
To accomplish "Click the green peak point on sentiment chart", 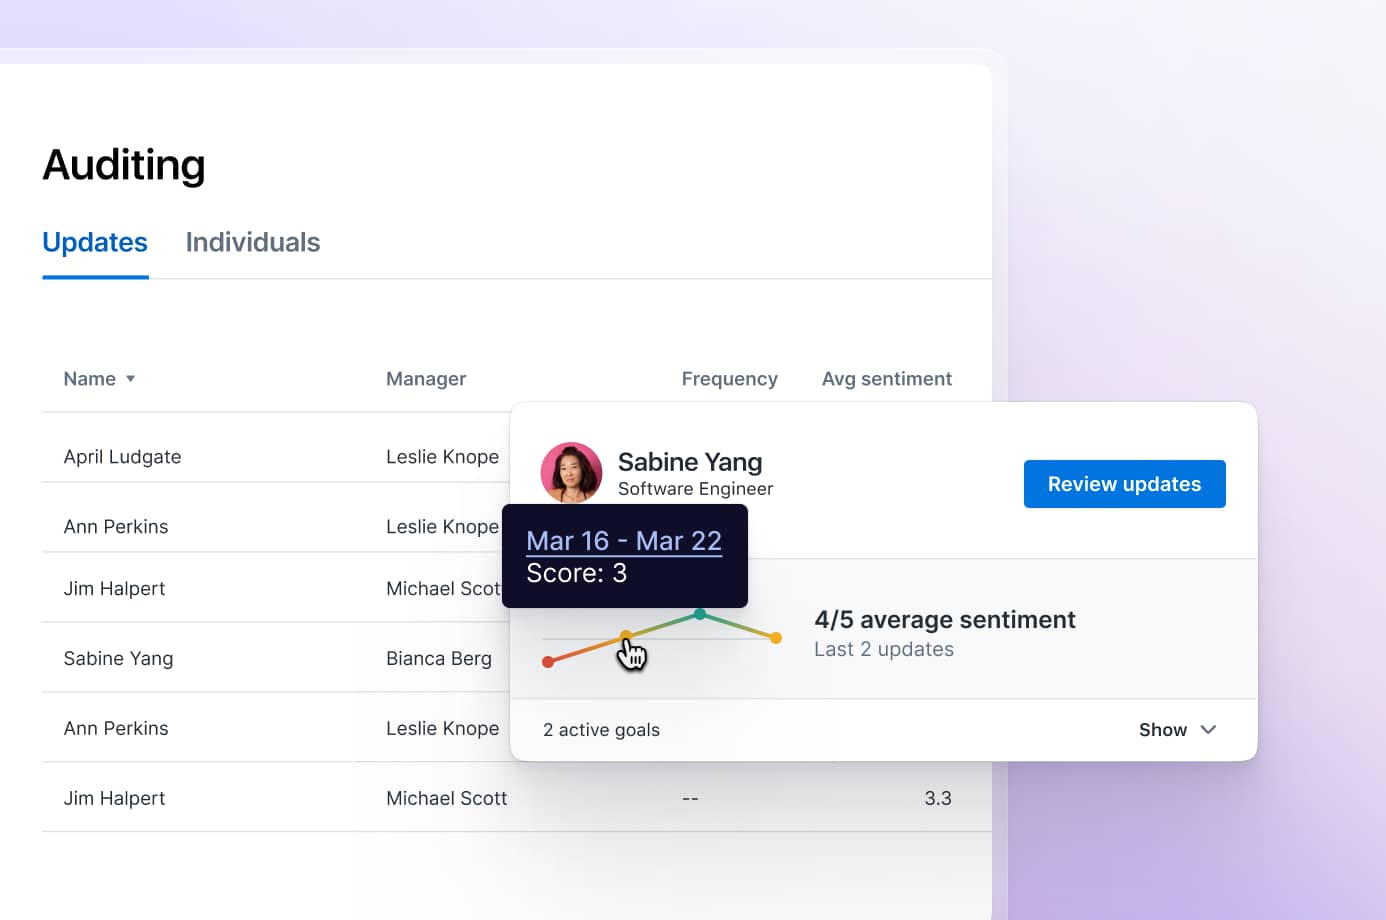I will [700, 614].
